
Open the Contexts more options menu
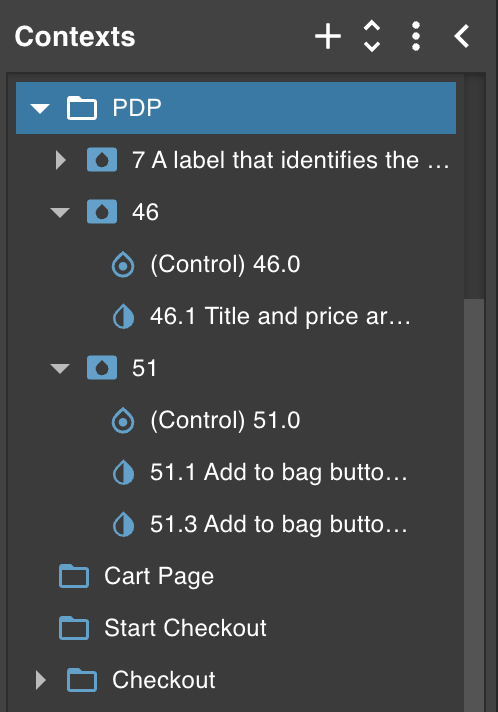(415, 36)
